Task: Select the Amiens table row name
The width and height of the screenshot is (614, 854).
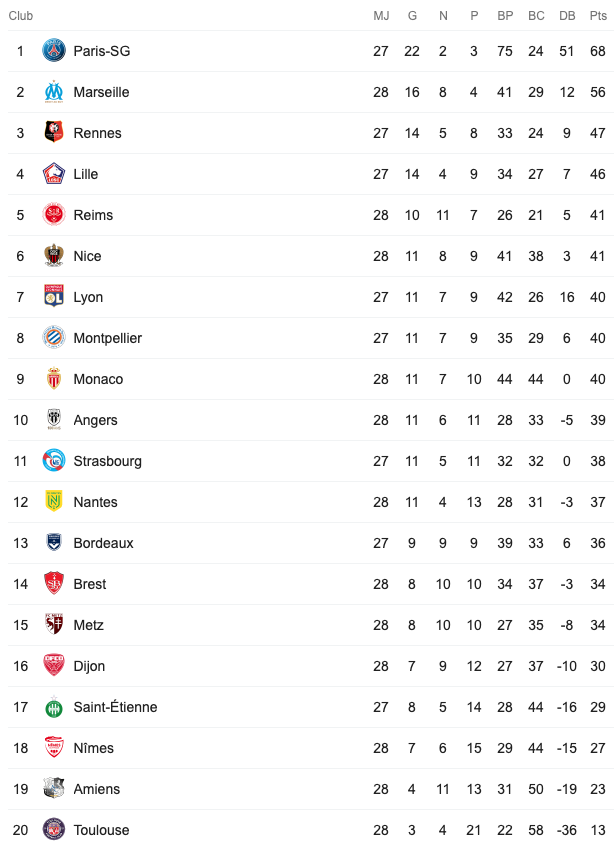Action: click(x=96, y=789)
